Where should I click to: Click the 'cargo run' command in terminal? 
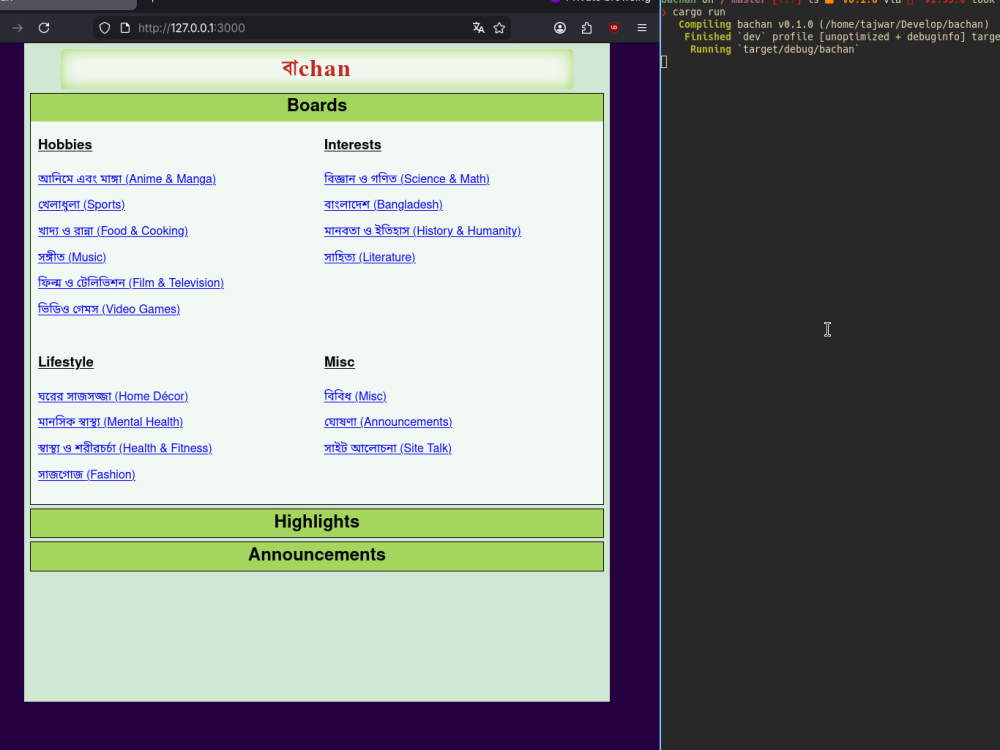(x=699, y=12)
